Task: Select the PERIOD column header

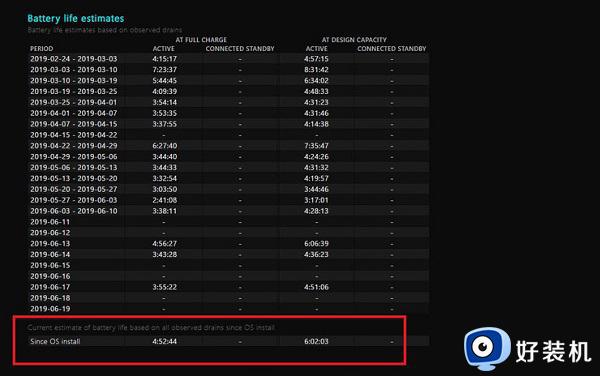Action: (42, 49)
